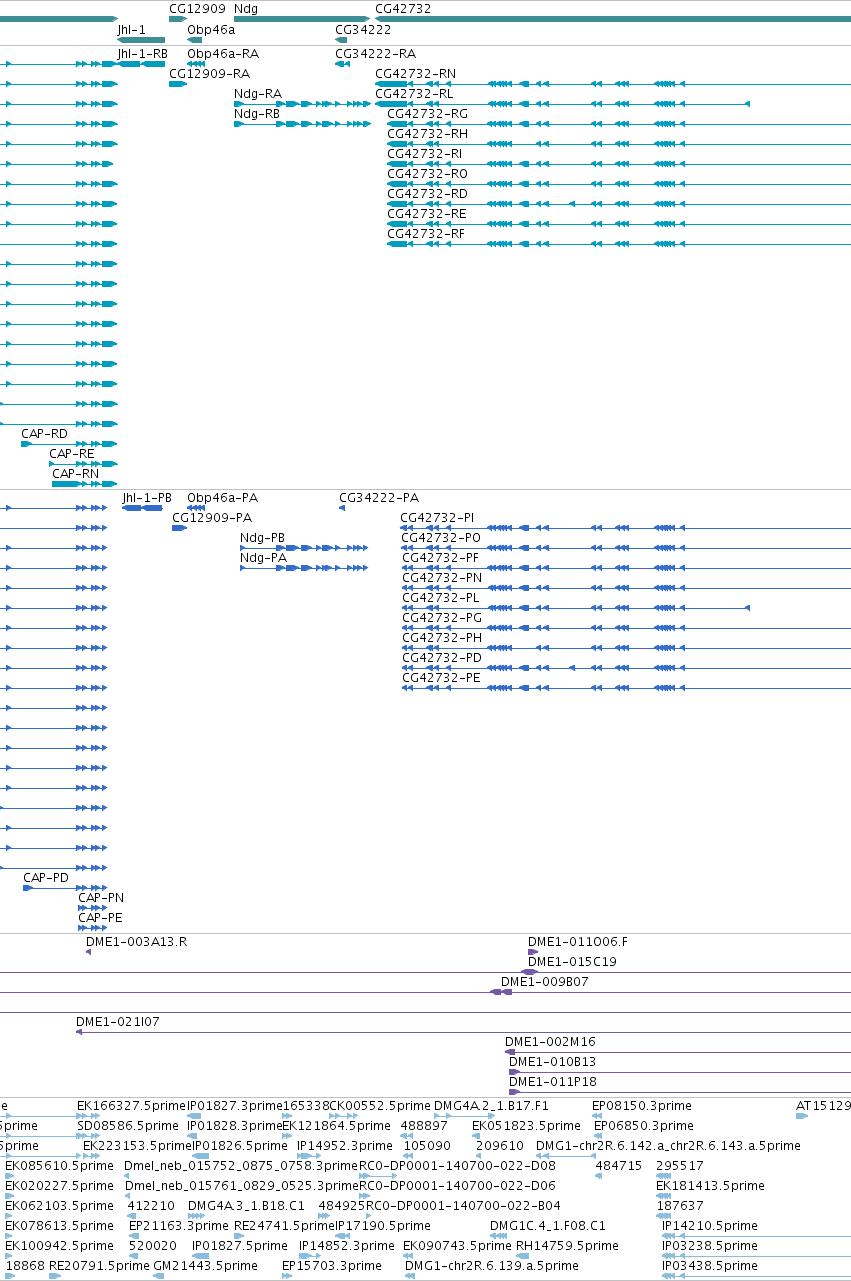This screenshot has height=1281, width=851.
Task: Select EST EK085610.5prime
Action: pos(59,1165)
